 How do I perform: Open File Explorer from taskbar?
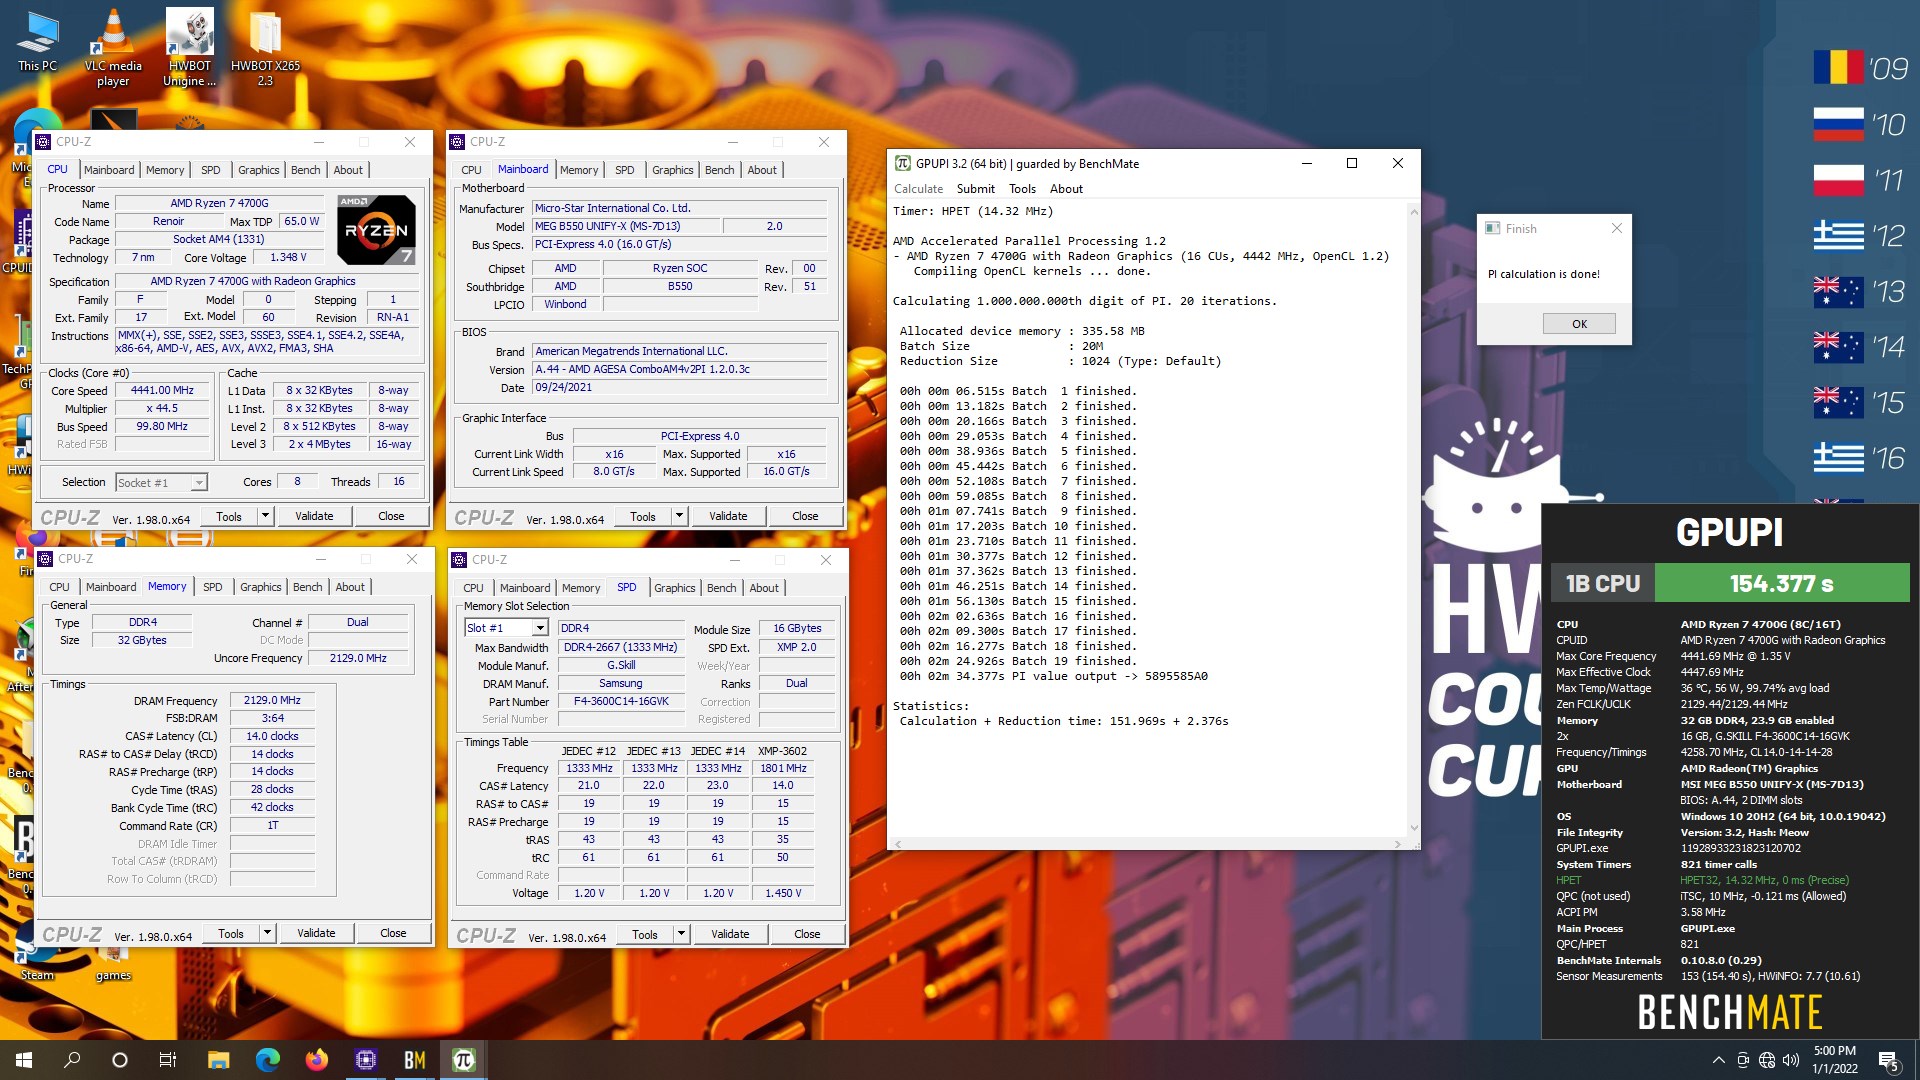[x=219, y=1060]
